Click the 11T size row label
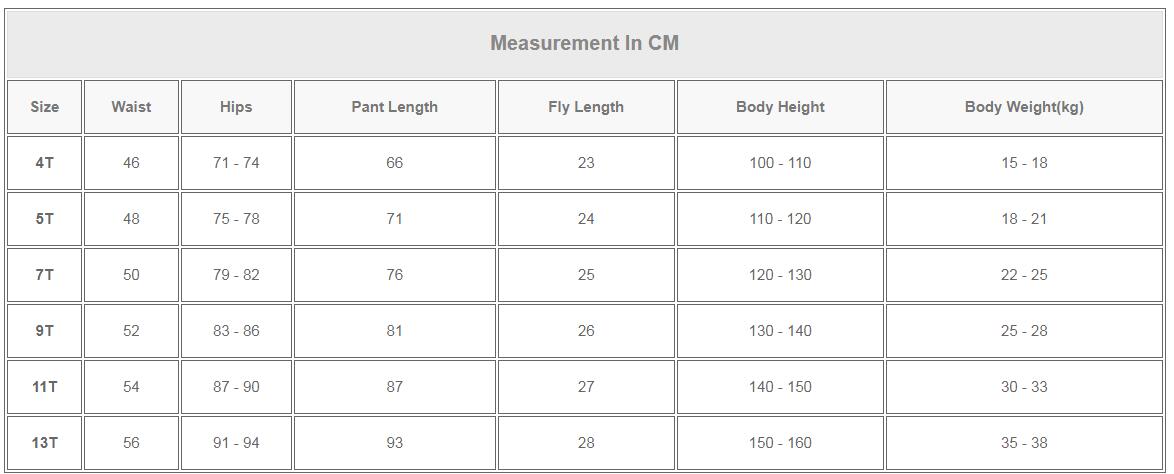This screenshot has width=1174, height=474. [45, 387]
